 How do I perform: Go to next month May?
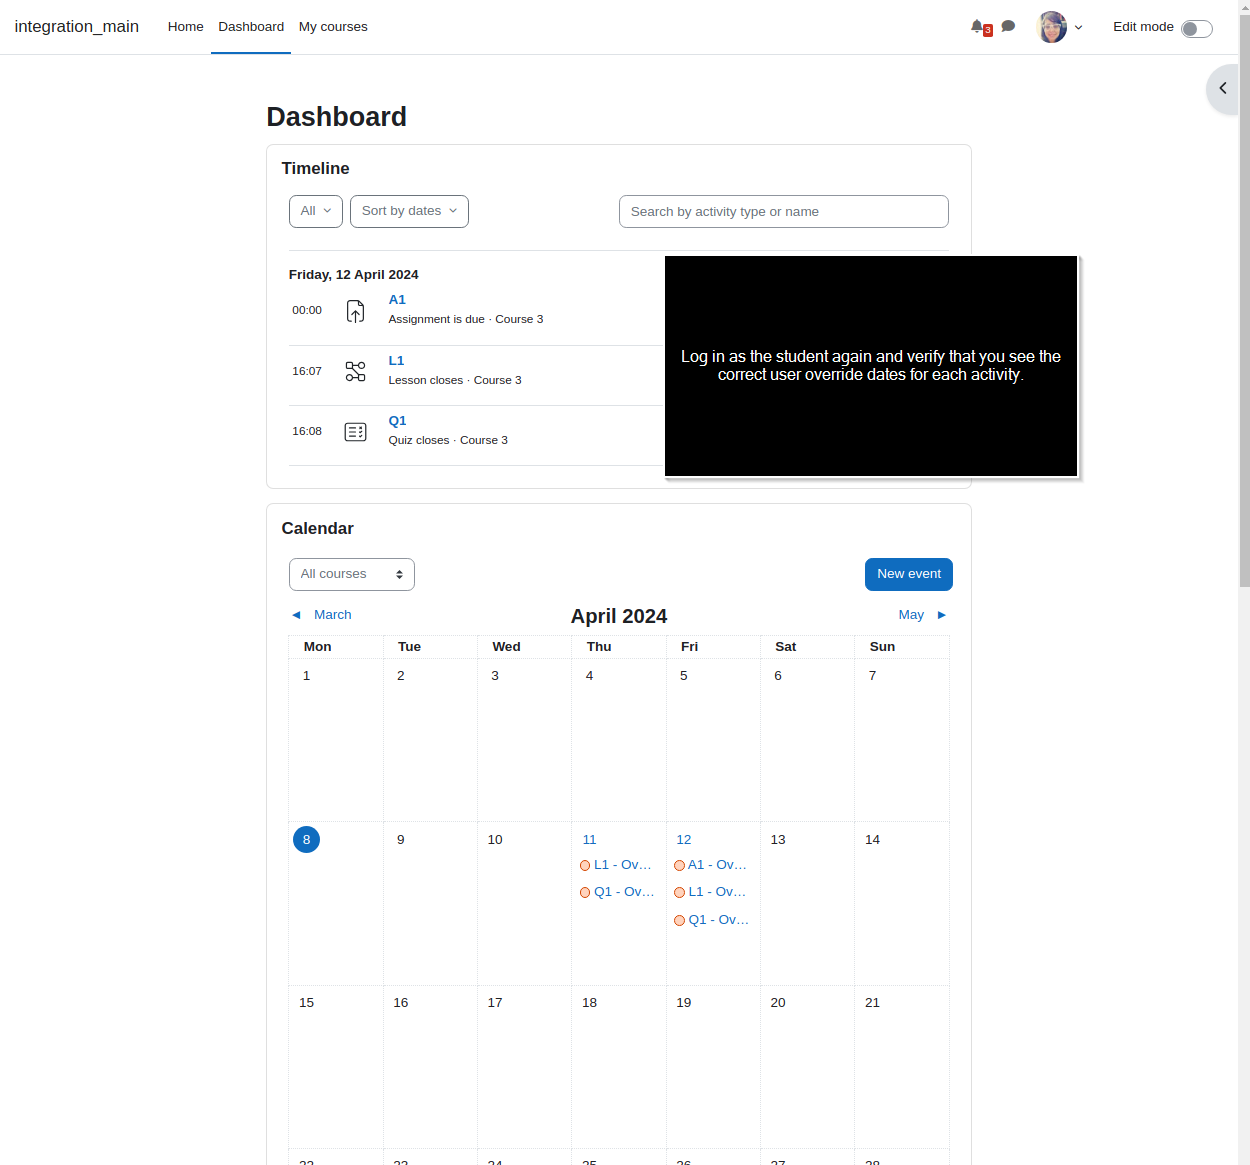coord(911,615)
